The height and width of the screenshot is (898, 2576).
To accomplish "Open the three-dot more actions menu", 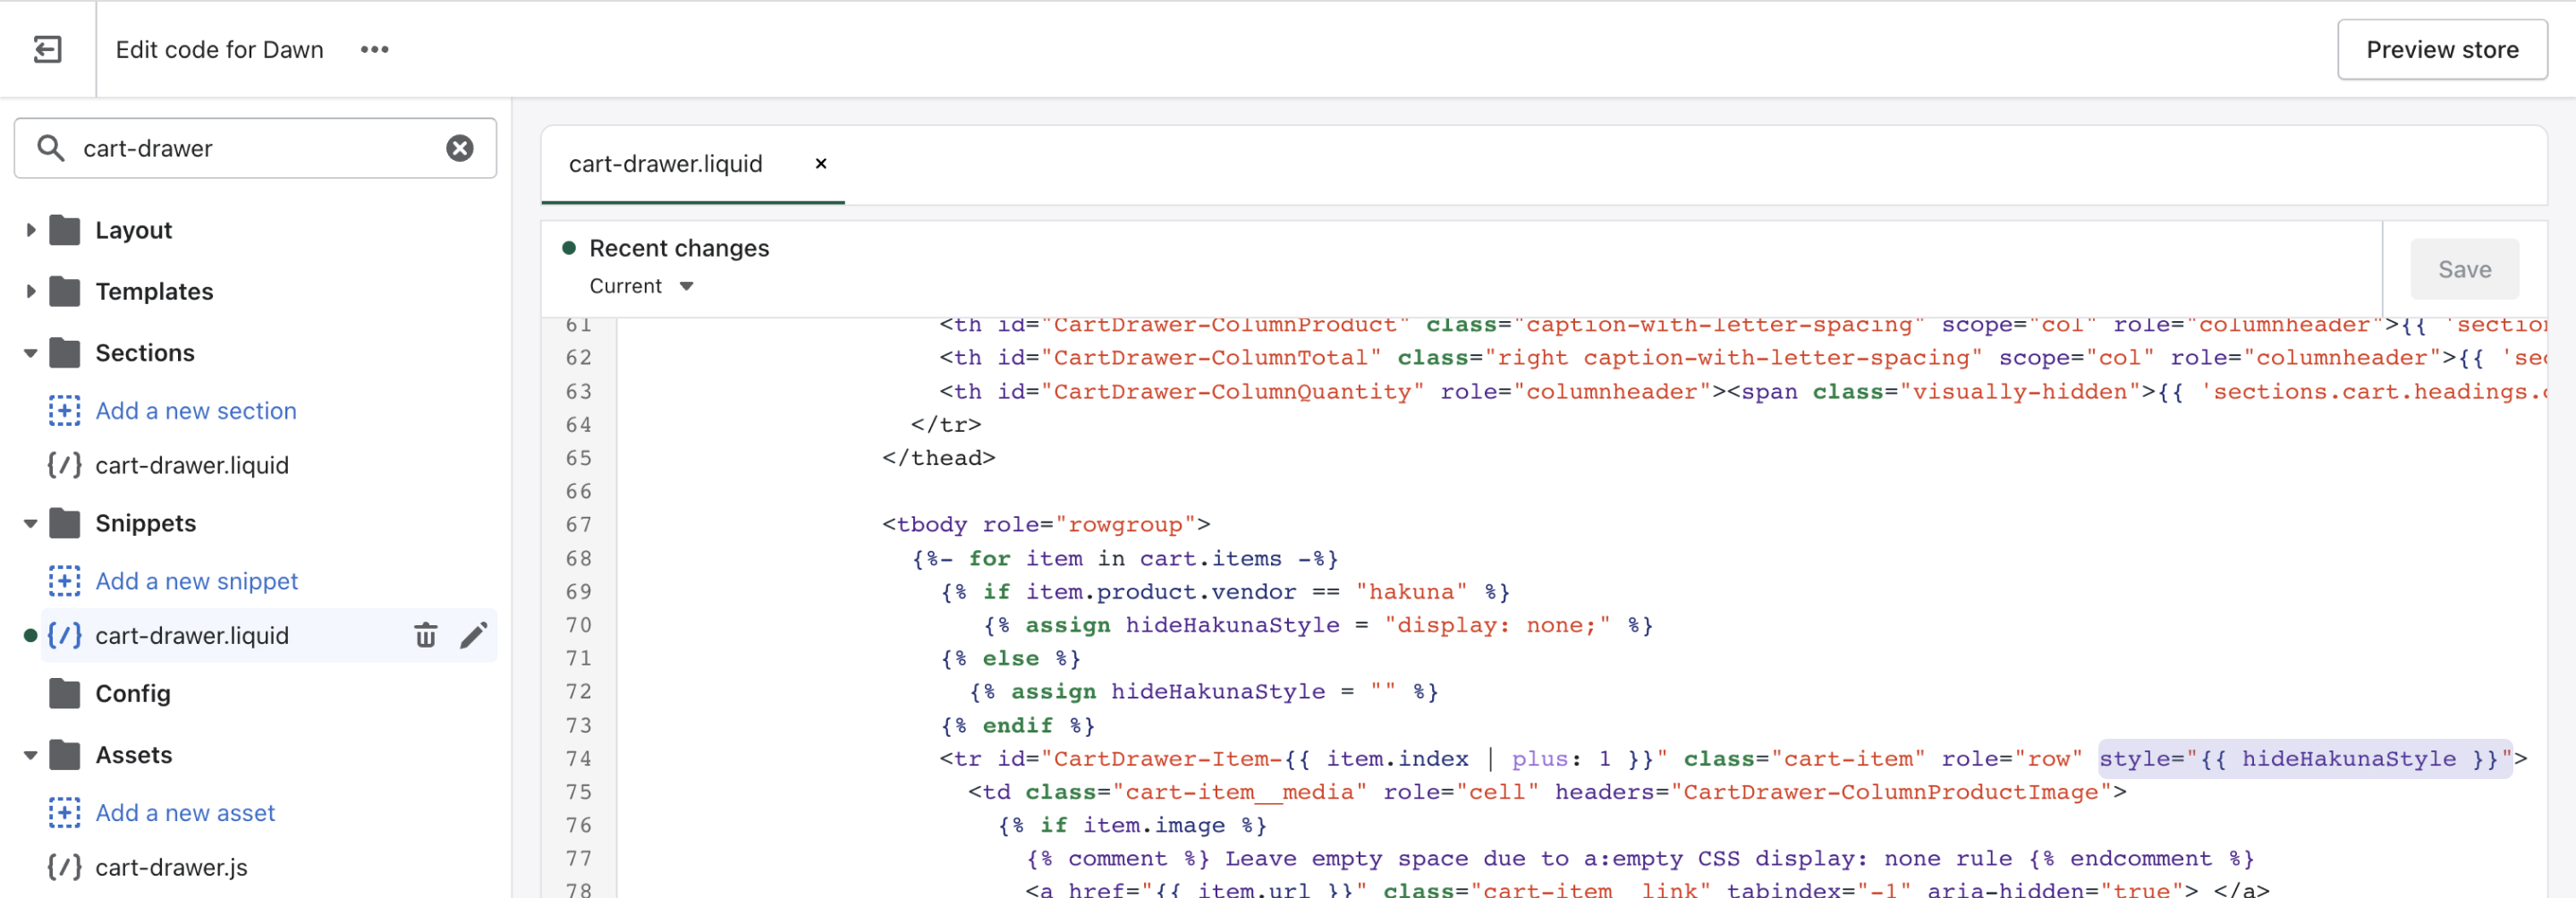I will click(374, 49).
